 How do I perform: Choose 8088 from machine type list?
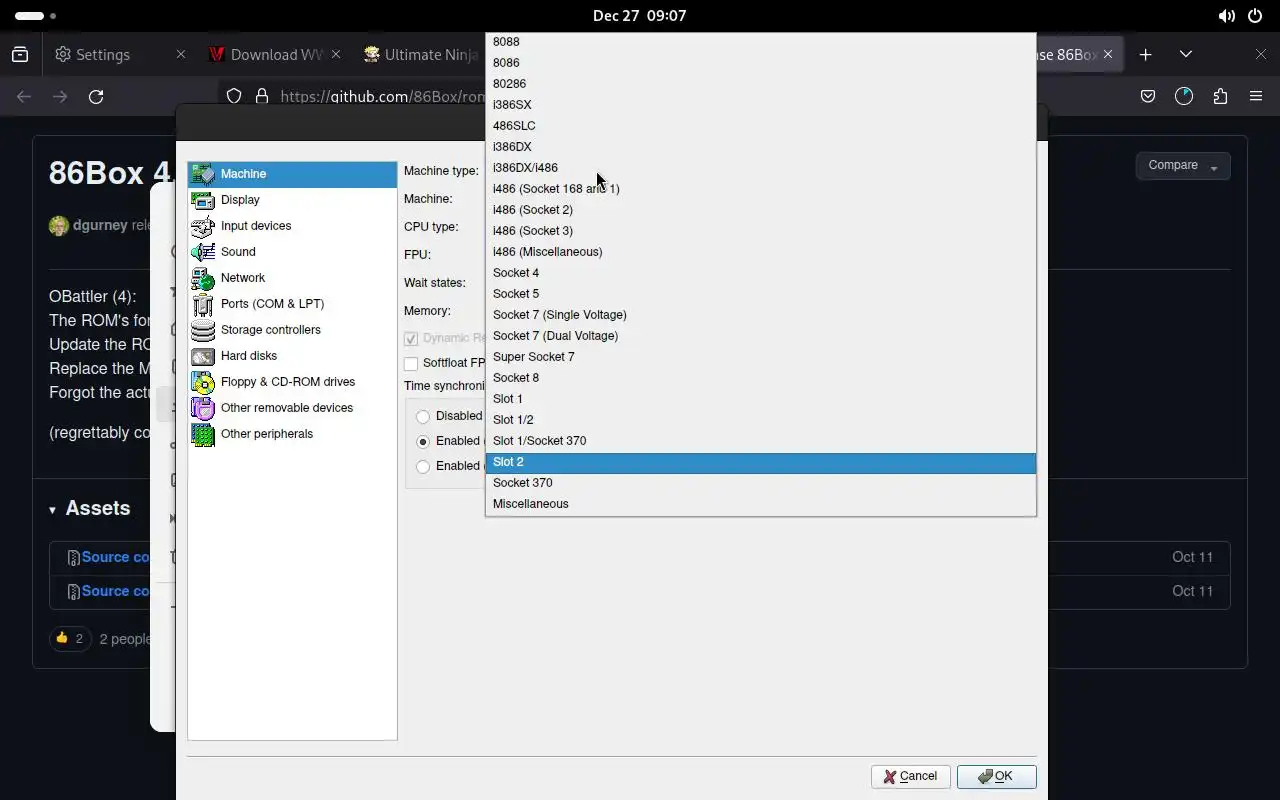point(760,42)
